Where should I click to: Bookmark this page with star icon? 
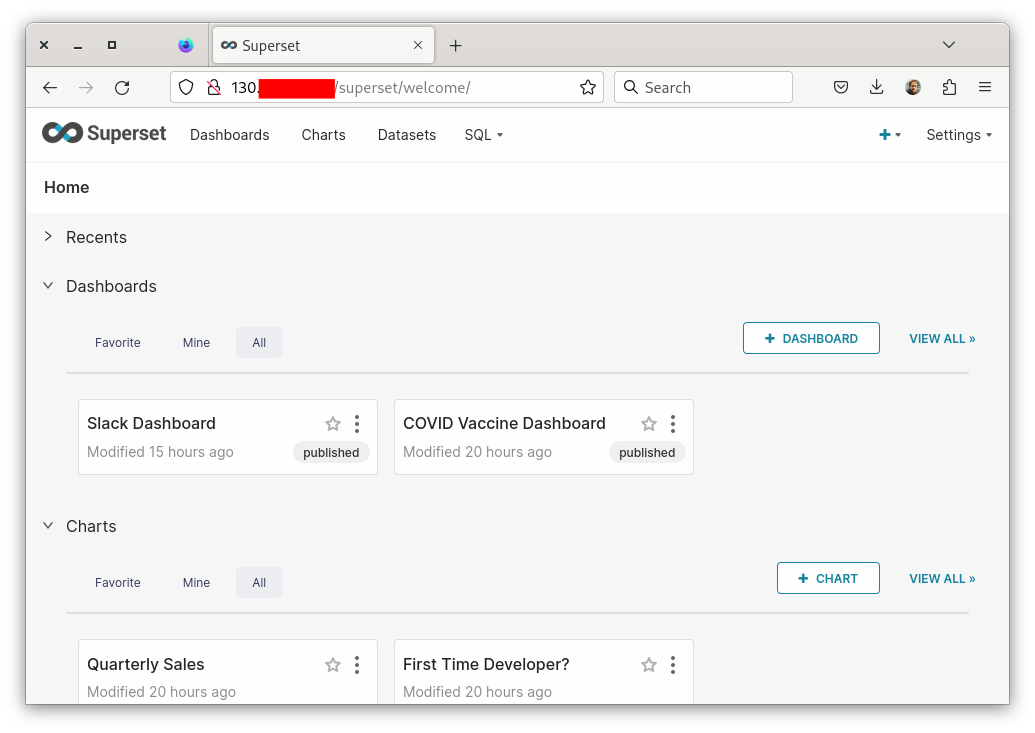(x=588, y=88)
